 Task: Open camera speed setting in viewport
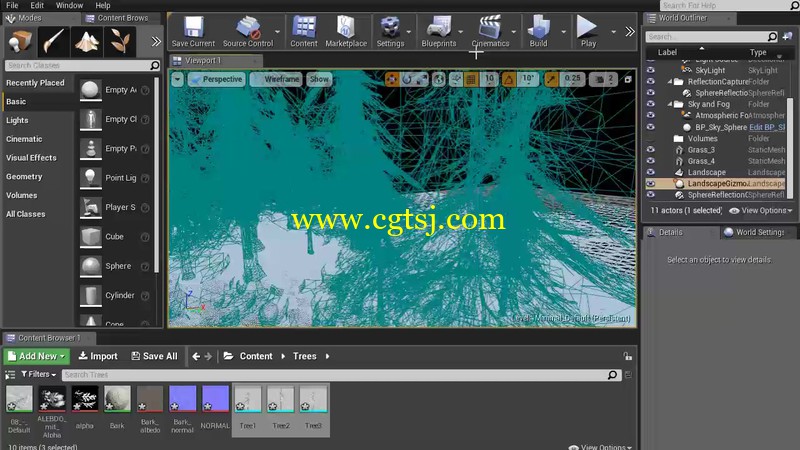click(x=604, y=79)
